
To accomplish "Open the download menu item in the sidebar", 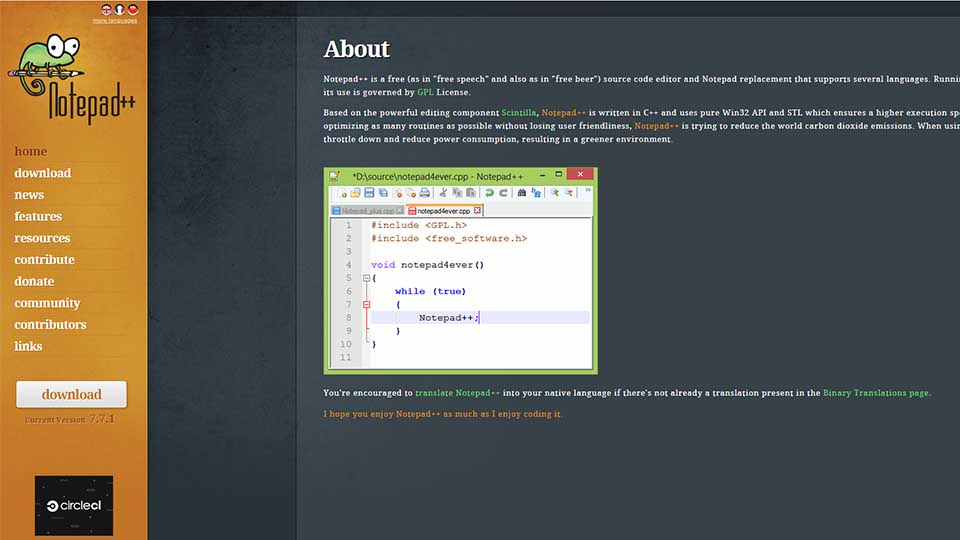I will coord(43,173).
